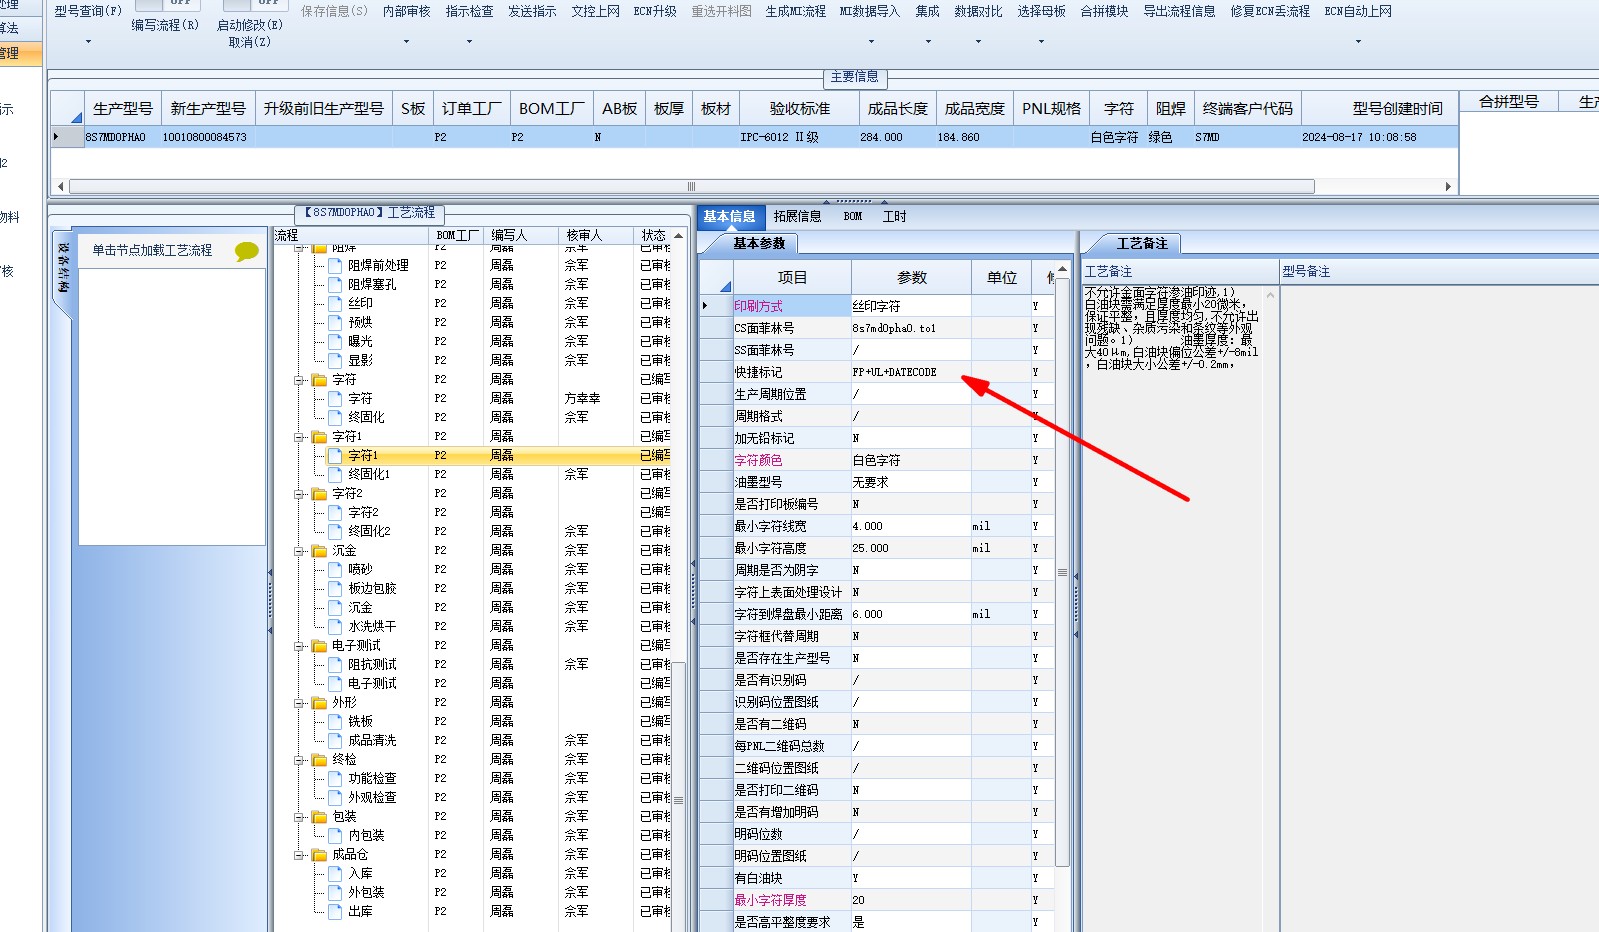Click the yellow speech bubble icon
Image resolution: width=1599 pixels, height=932 pixels.
click(x=246, y=251)
